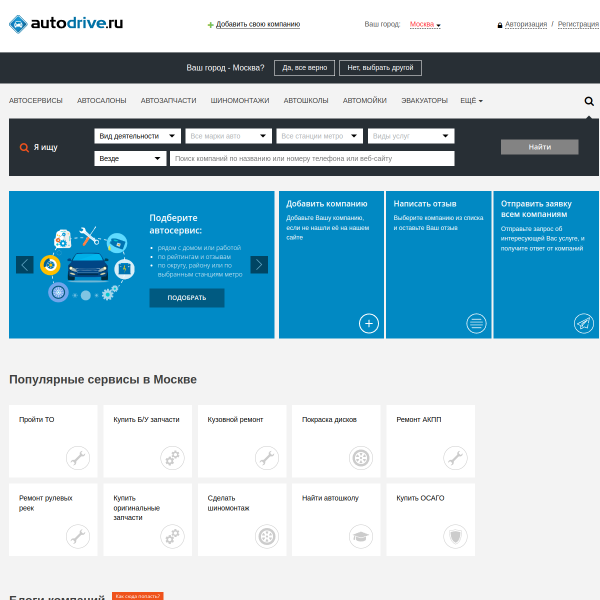Click the orange magnifier icon near Я ищу
The width and height of the screenshot is (600, 600).
(x=24, y=147)
